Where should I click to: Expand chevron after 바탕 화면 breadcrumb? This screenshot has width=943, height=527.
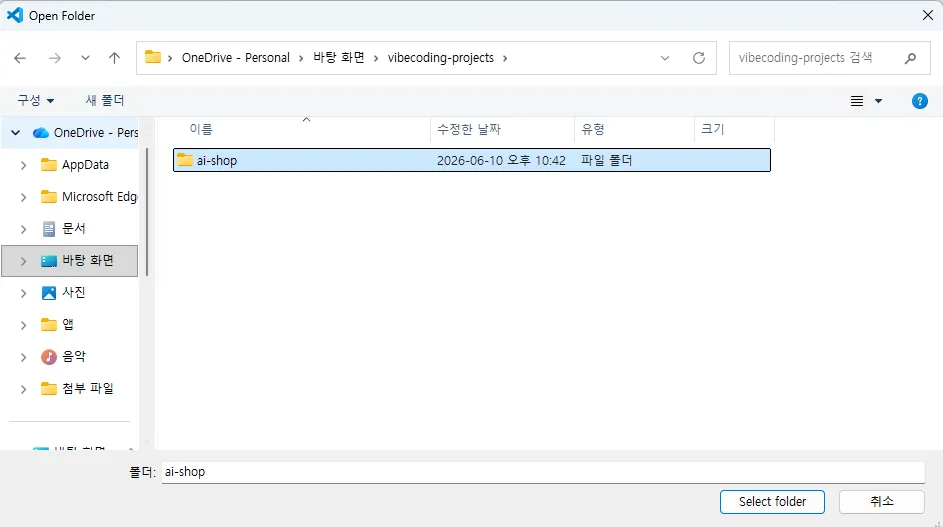pos(376,58)
